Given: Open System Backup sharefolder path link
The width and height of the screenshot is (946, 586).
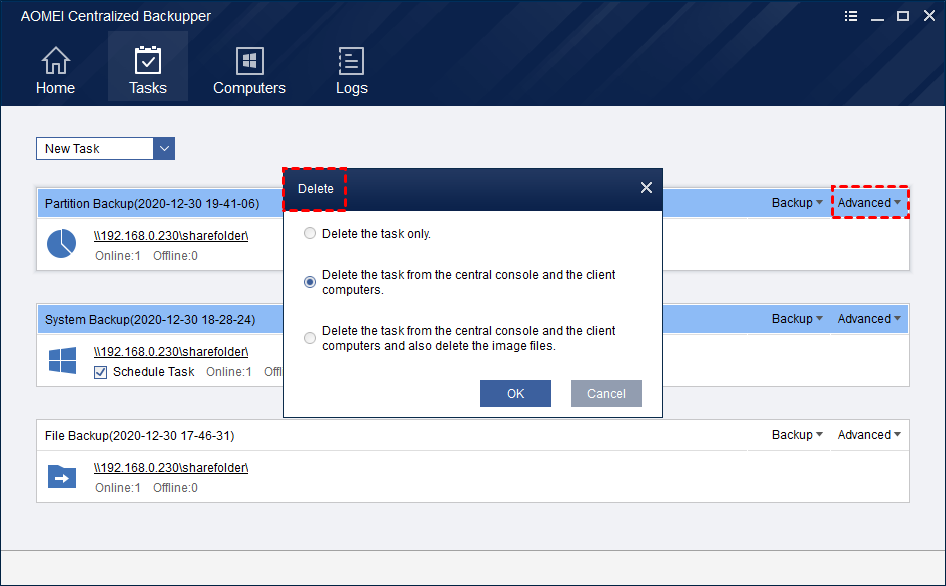Looking at the screenshot, I should point(171,351).
